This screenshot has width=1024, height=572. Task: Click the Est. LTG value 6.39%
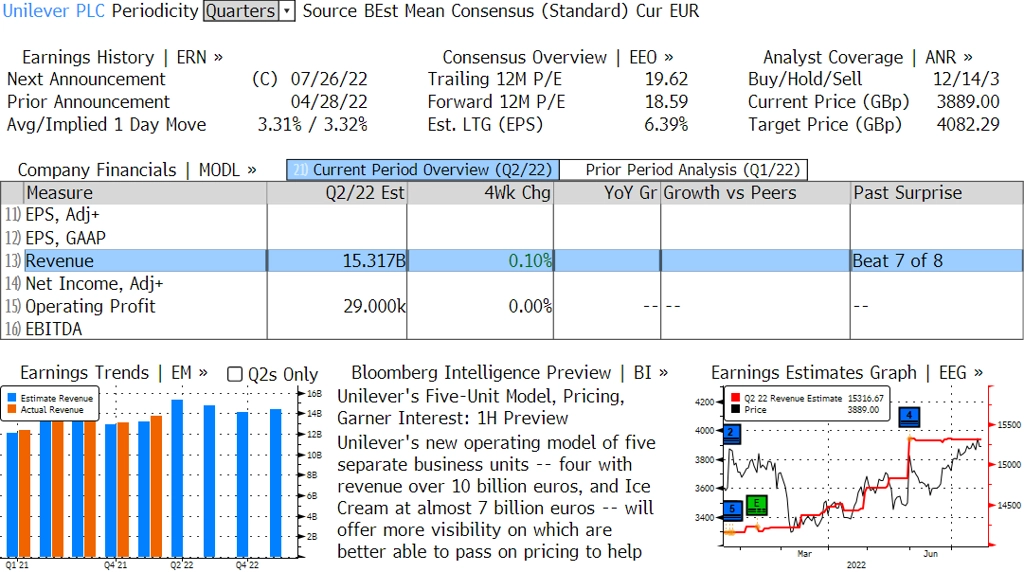[666, 125]
